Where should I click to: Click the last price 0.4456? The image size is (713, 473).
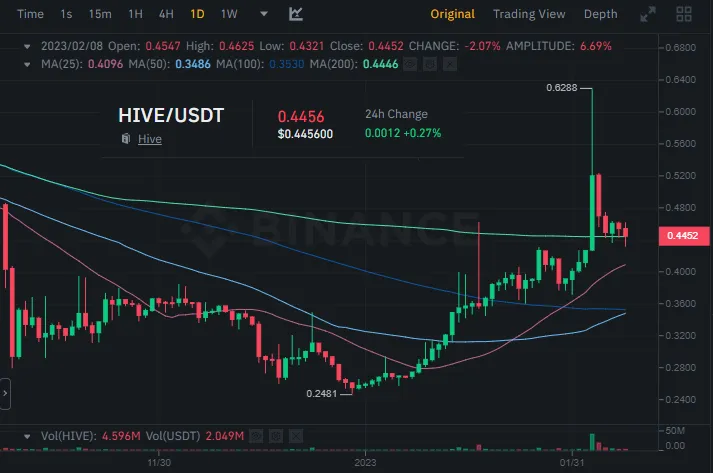(x=301, y=117)
